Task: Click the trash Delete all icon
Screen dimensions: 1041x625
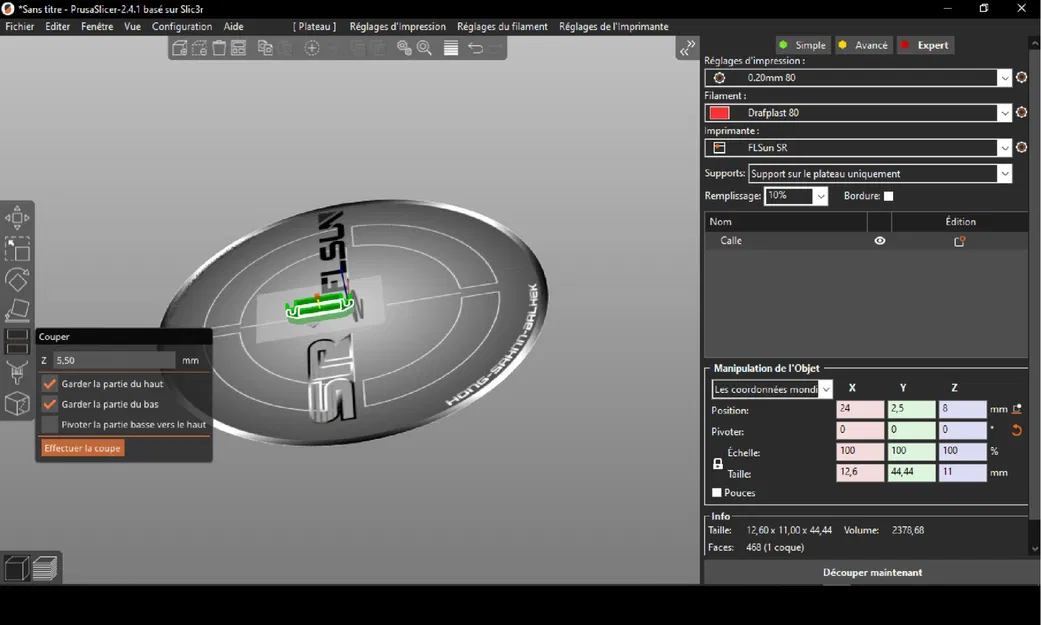Action: click(219, 48)
